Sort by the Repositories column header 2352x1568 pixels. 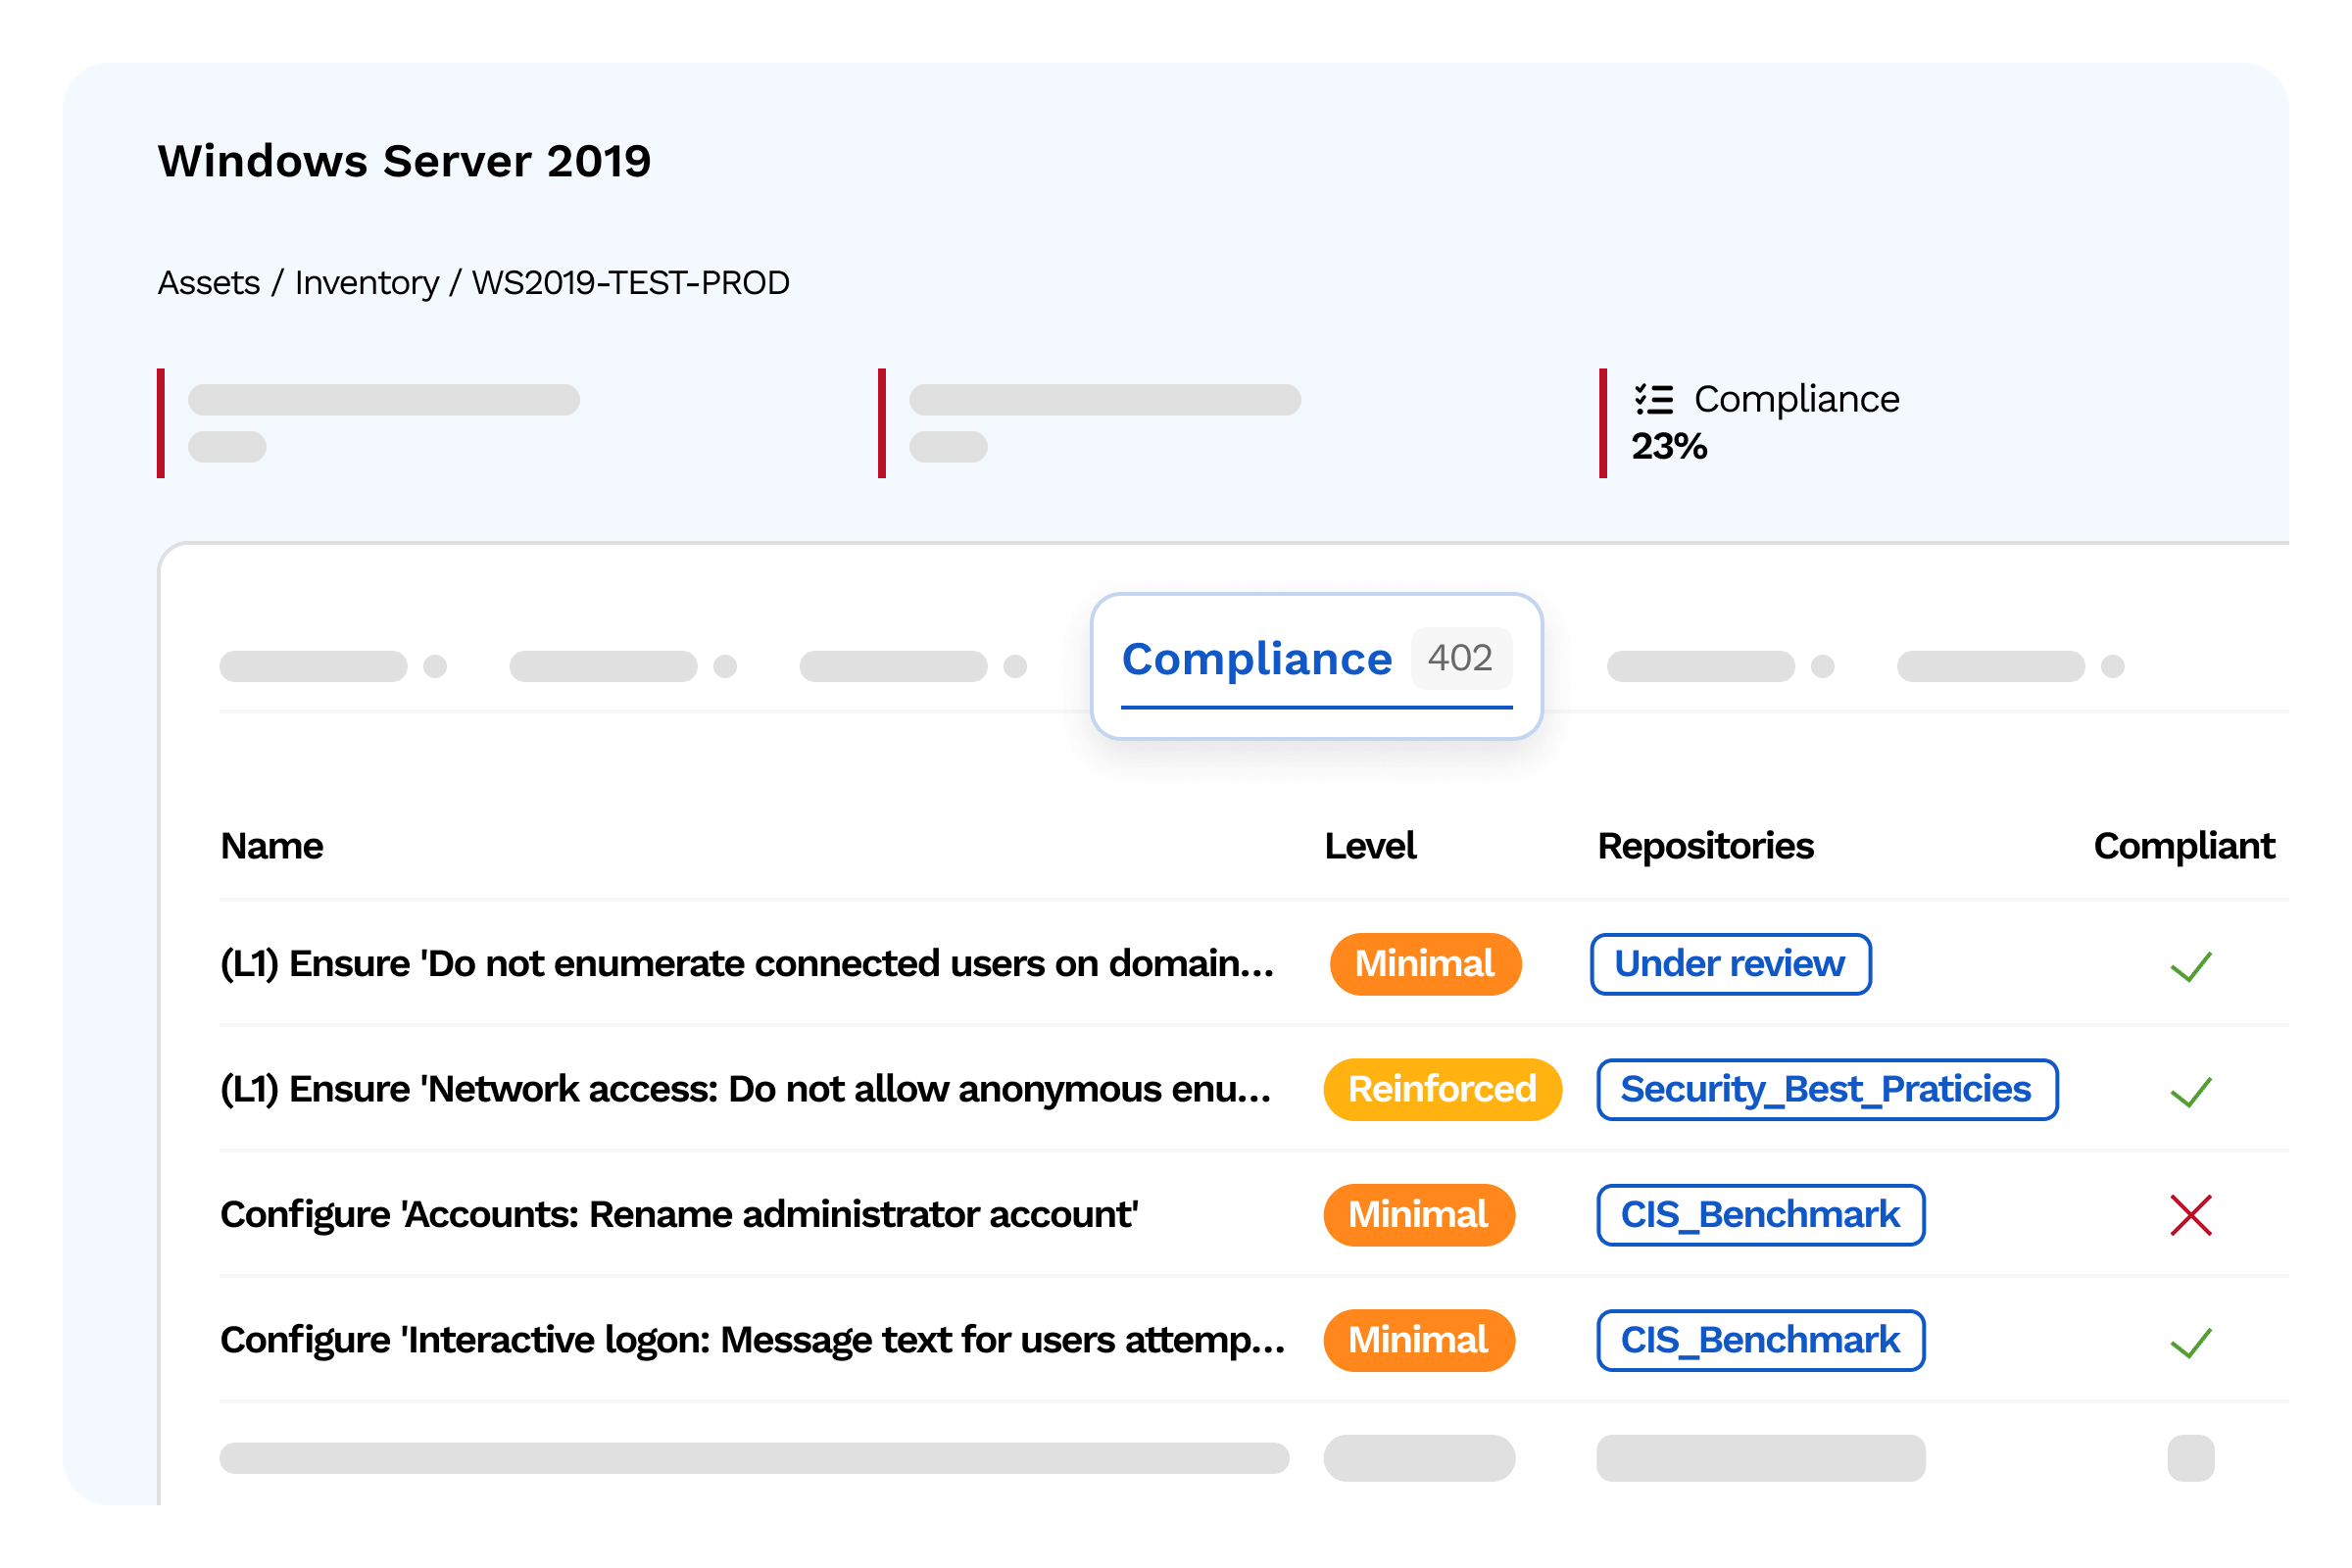point(1706,846)
